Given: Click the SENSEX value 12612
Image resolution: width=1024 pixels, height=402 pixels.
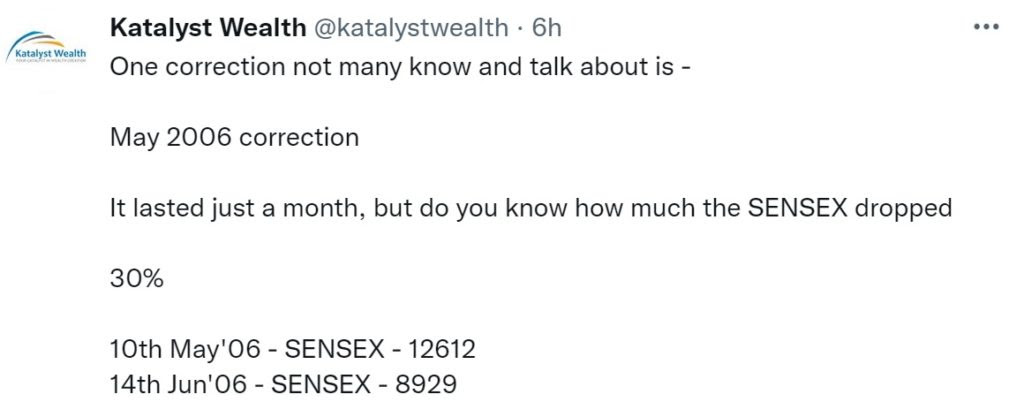Looking at the screenshot, I should (441, 350).
